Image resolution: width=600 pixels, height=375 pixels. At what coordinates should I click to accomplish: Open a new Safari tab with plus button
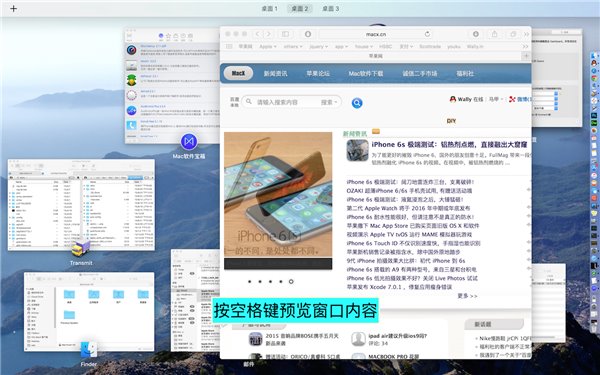[x=526, y=56]
